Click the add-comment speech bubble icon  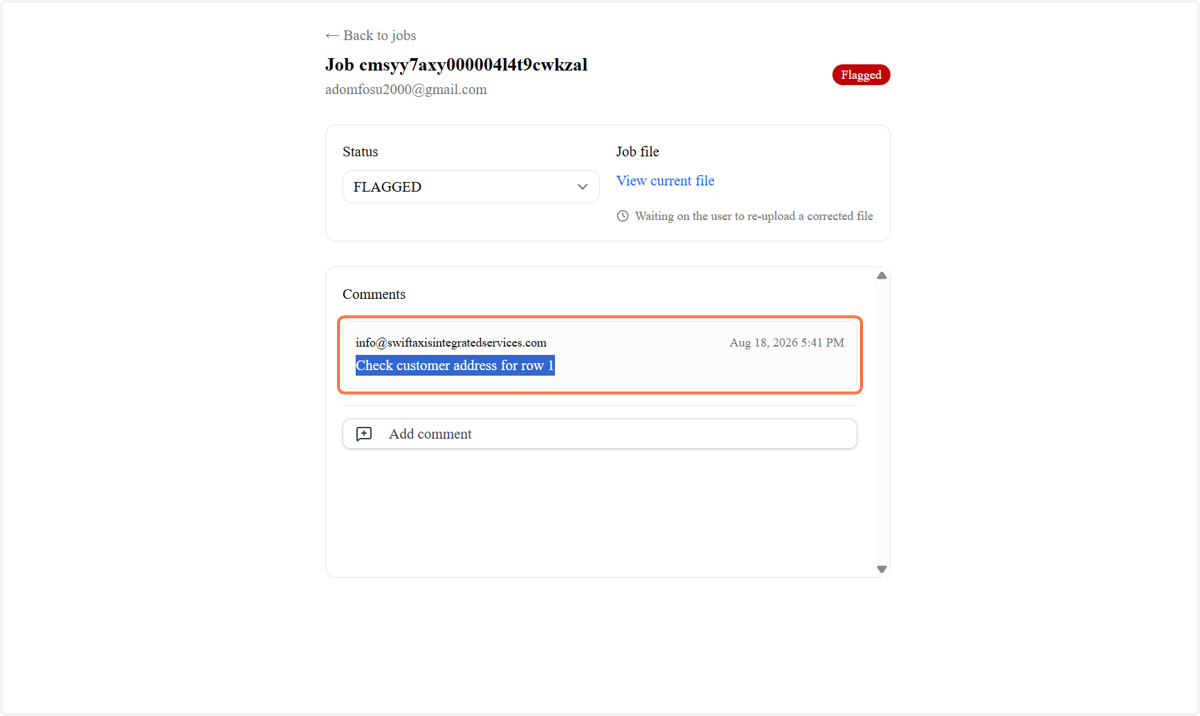[x=364, y=434]
